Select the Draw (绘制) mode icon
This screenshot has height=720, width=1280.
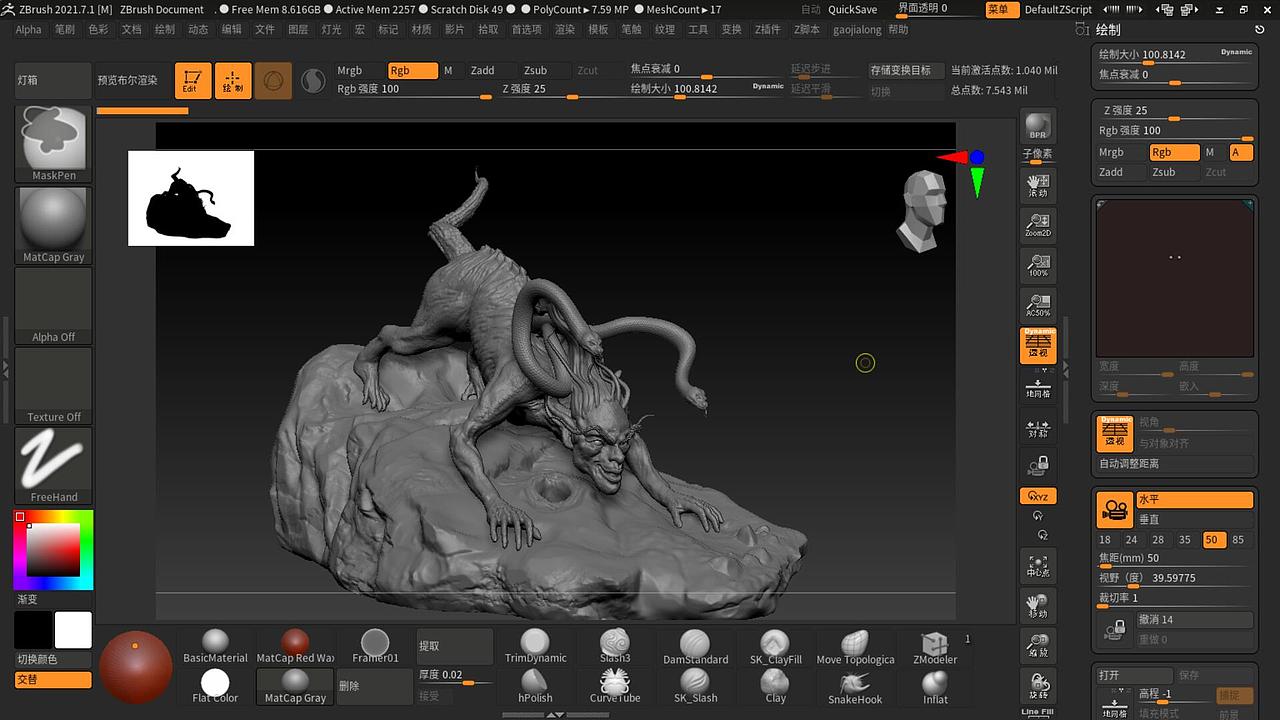click(x=233, y=81)
